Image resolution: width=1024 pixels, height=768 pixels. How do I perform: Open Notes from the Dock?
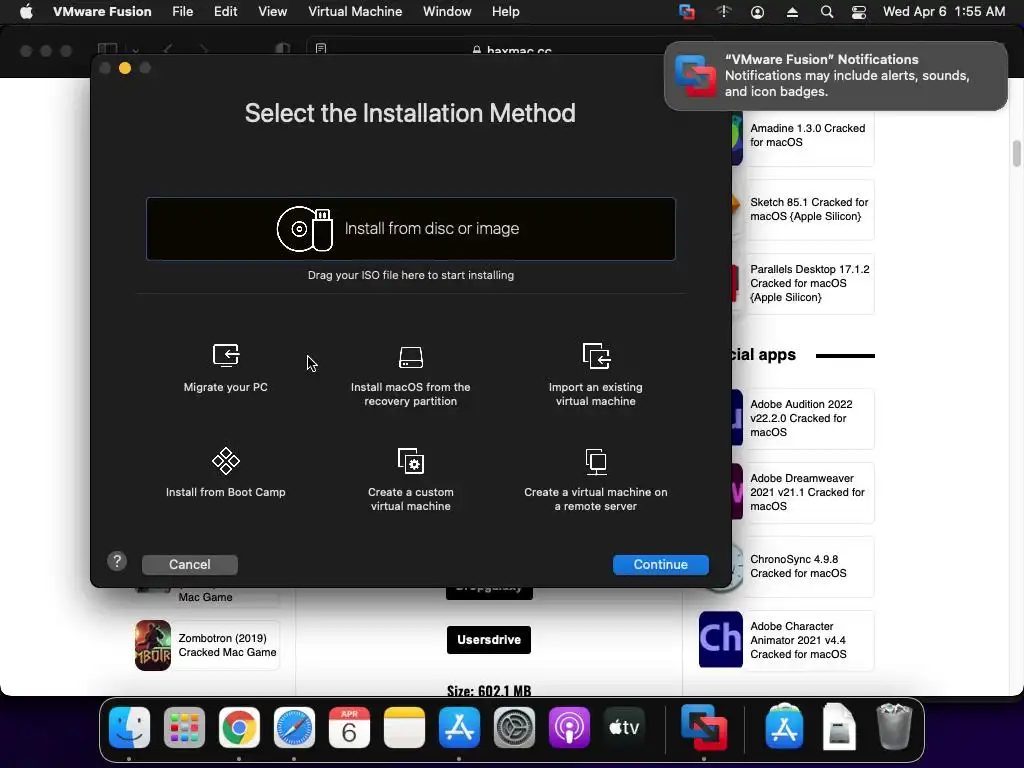[x=404, y=727]
